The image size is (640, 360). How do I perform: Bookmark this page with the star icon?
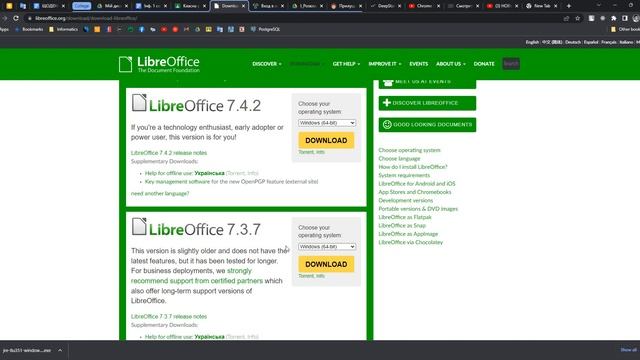tap(578, 18)
